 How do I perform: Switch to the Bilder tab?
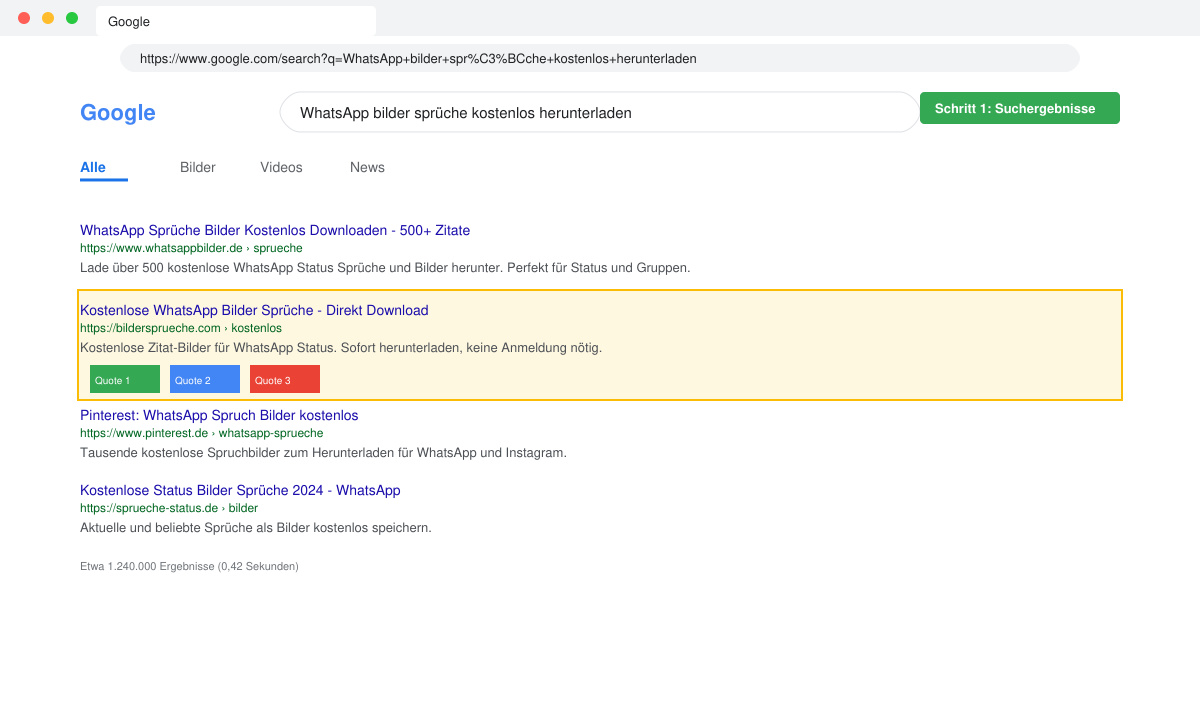click(198, 167)
